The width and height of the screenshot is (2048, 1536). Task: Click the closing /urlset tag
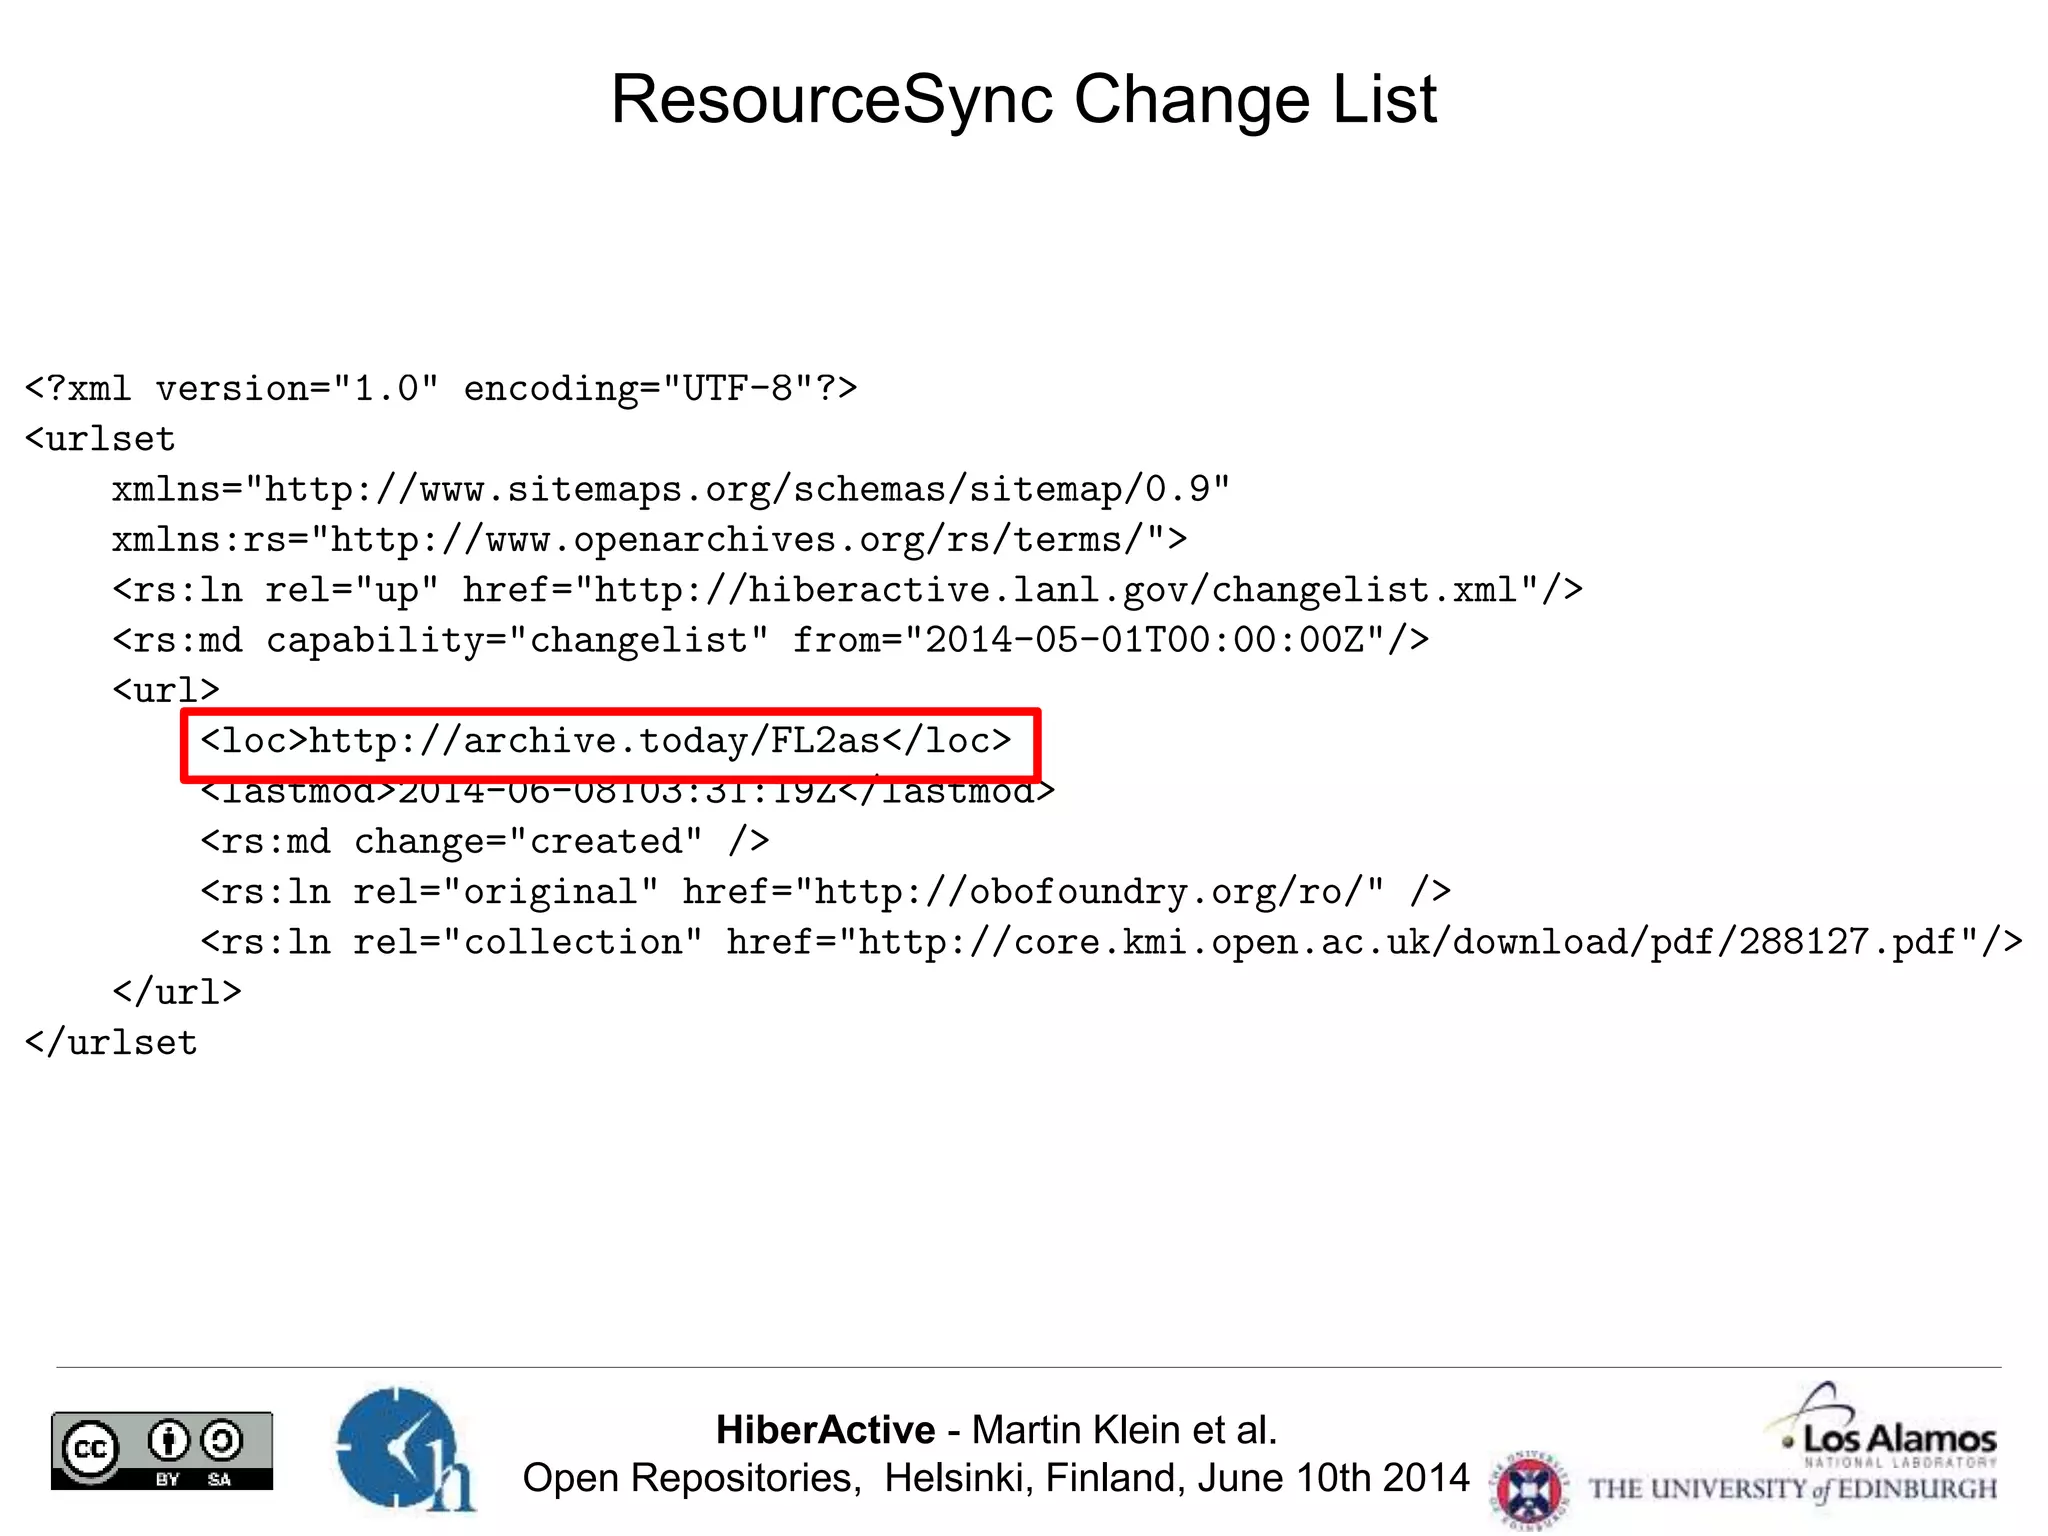[111, 1042]
